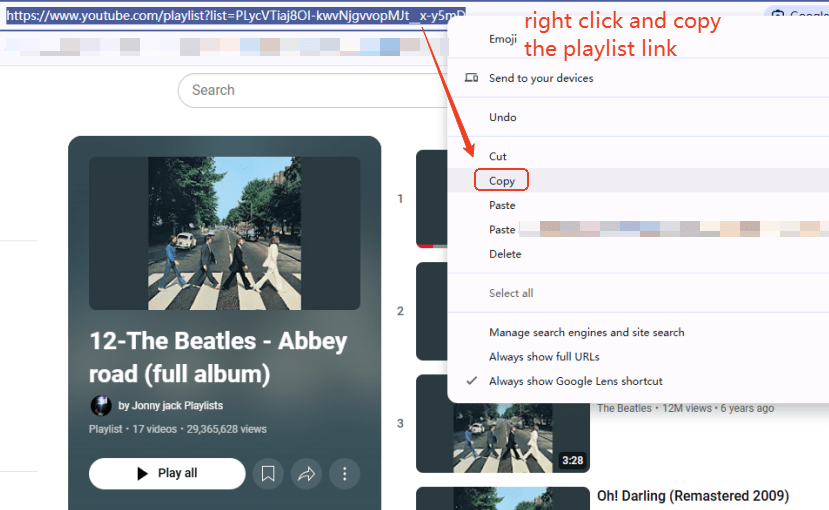This screenshot has height=510, width=829.
Task: Toggle Always show Google Lens shortcut
Action: pos(575,381)
